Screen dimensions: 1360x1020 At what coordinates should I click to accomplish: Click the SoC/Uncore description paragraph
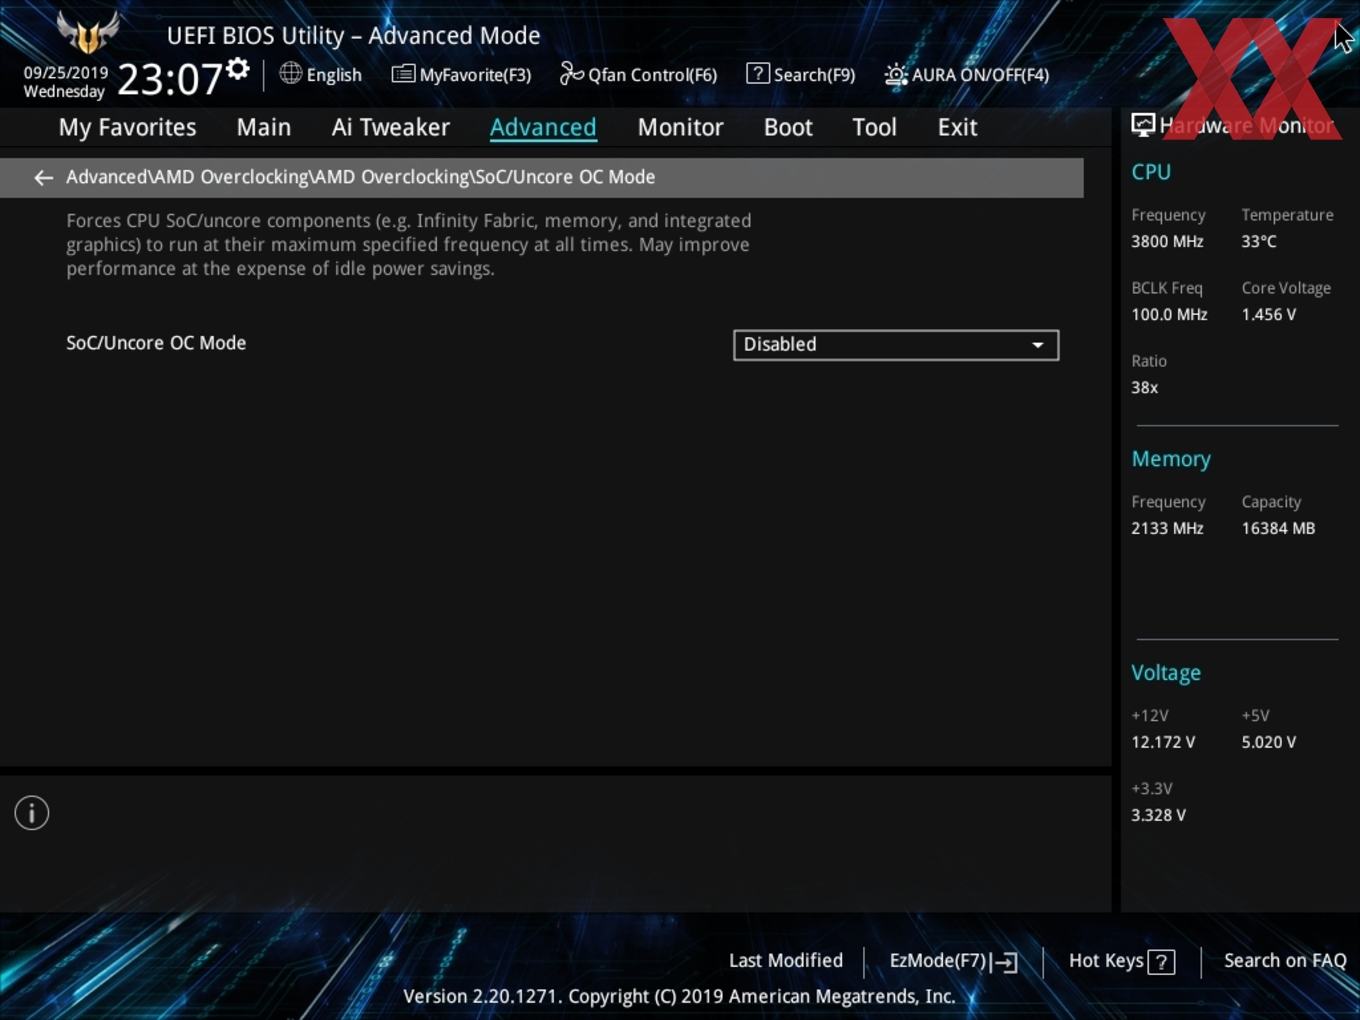pyautogui.click(x=408, y=244)
